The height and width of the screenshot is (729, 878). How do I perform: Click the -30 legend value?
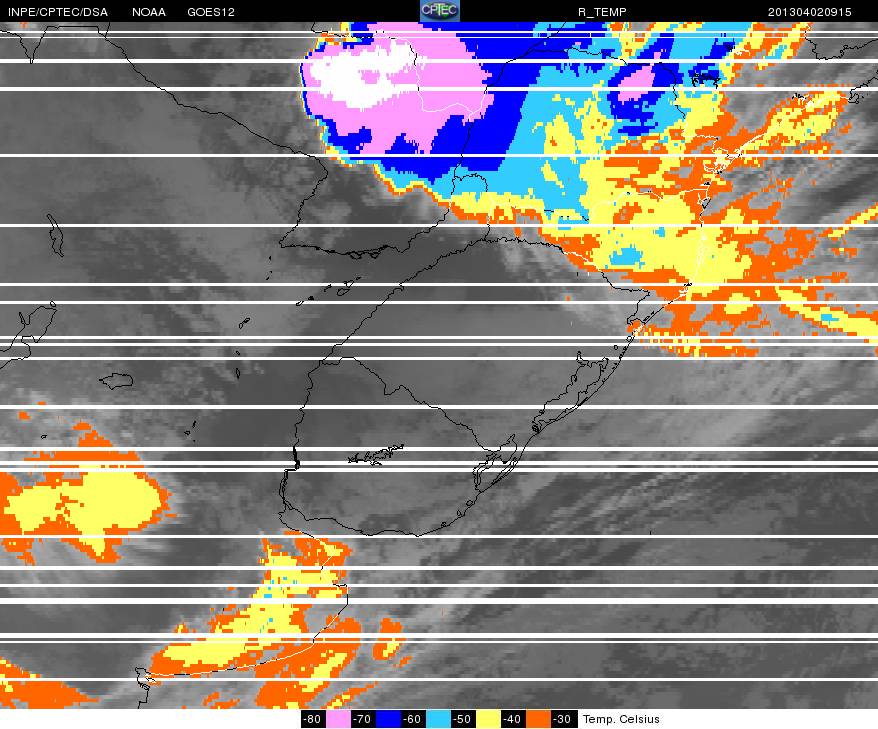tap(564, 719)
